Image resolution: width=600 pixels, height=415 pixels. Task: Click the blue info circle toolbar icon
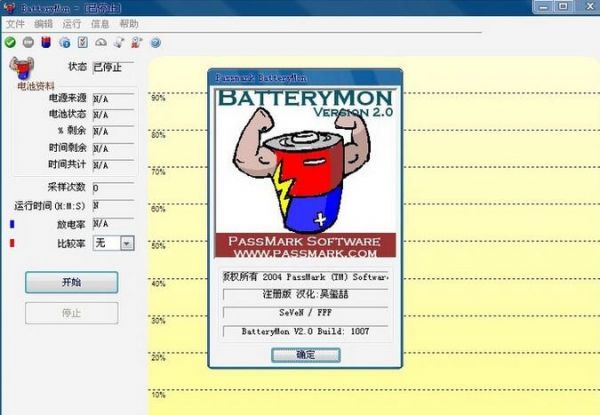[64, 42]
